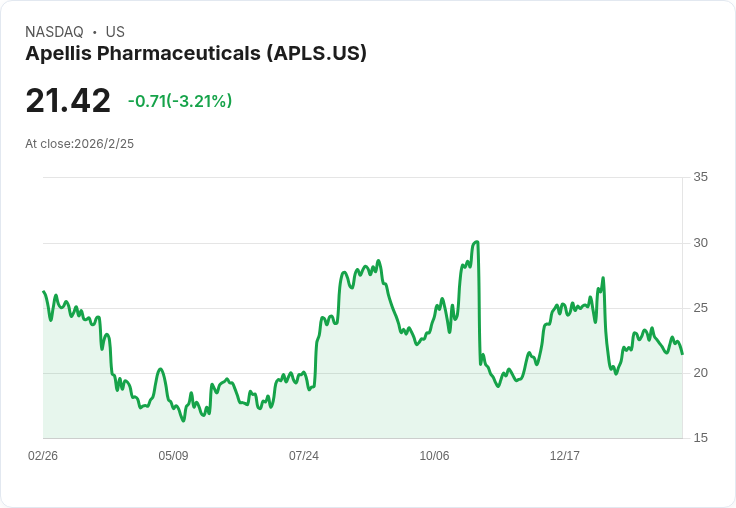Open the Apellis Pharmaceuticals (APLS.US) title
The image size is (736, 508).
click(196, 53)
